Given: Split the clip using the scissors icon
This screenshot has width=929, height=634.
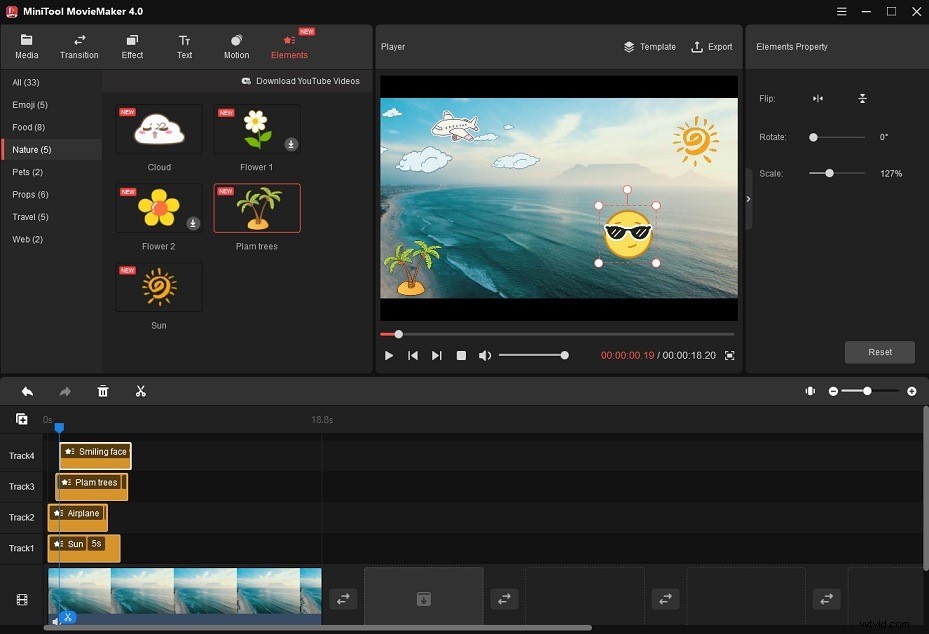Looking at the screenshot, I should click(x=141, y=391).
